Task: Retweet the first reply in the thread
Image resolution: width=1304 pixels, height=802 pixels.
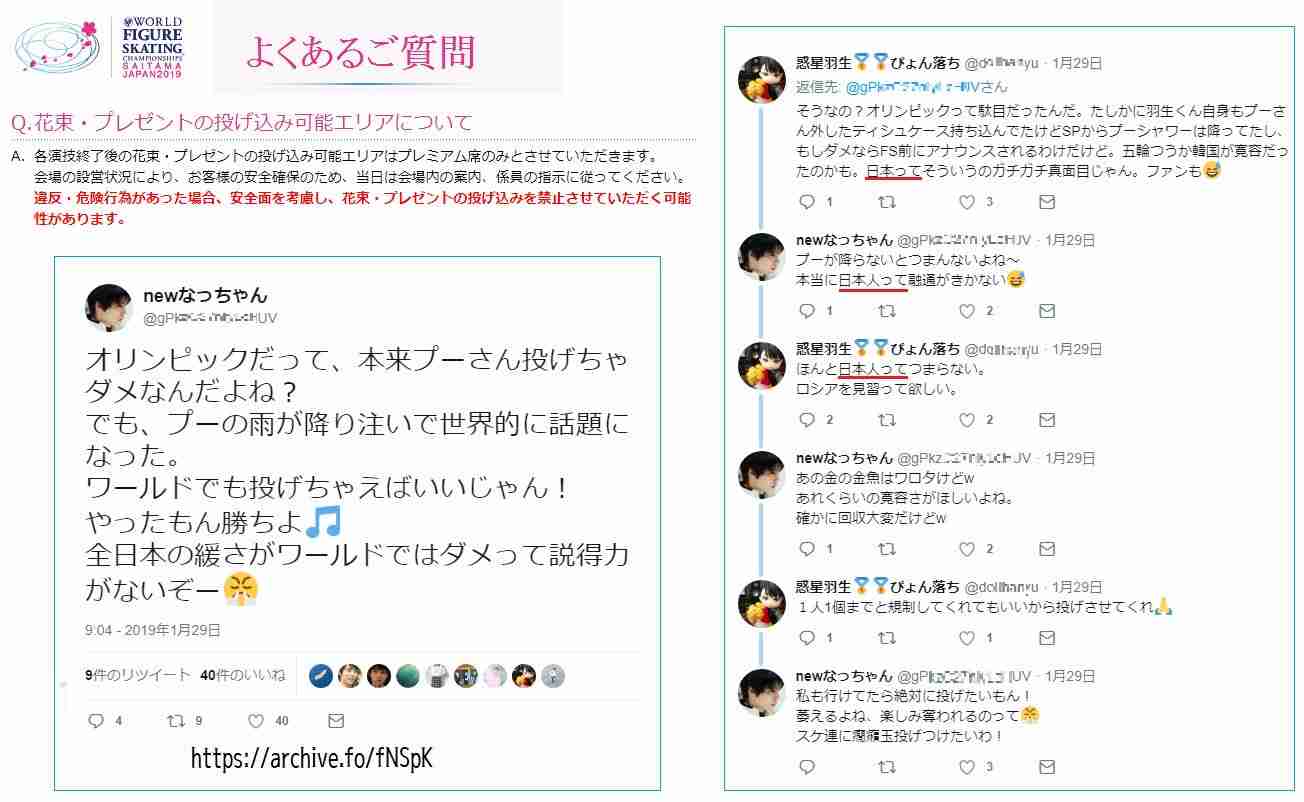Action: pyautogui.click(x=887, y=202)
